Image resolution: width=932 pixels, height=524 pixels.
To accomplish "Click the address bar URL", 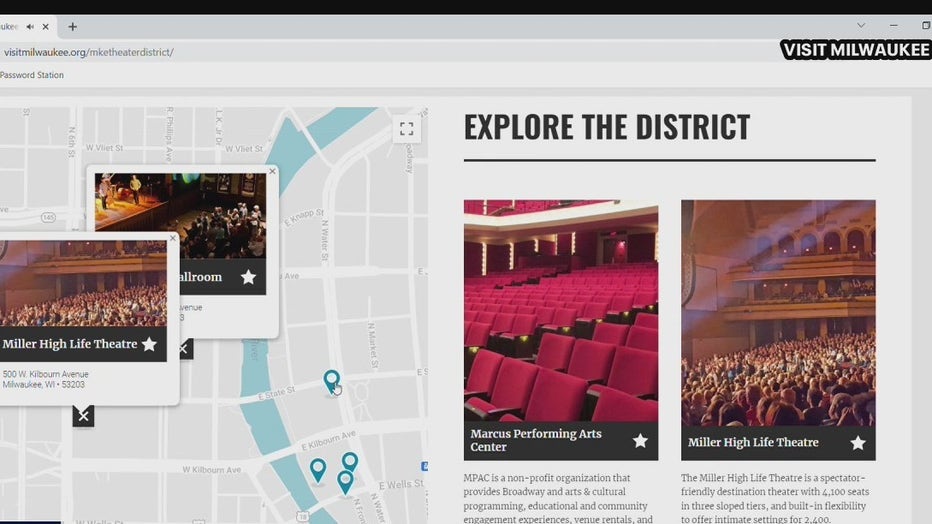I will pos(89,52).
